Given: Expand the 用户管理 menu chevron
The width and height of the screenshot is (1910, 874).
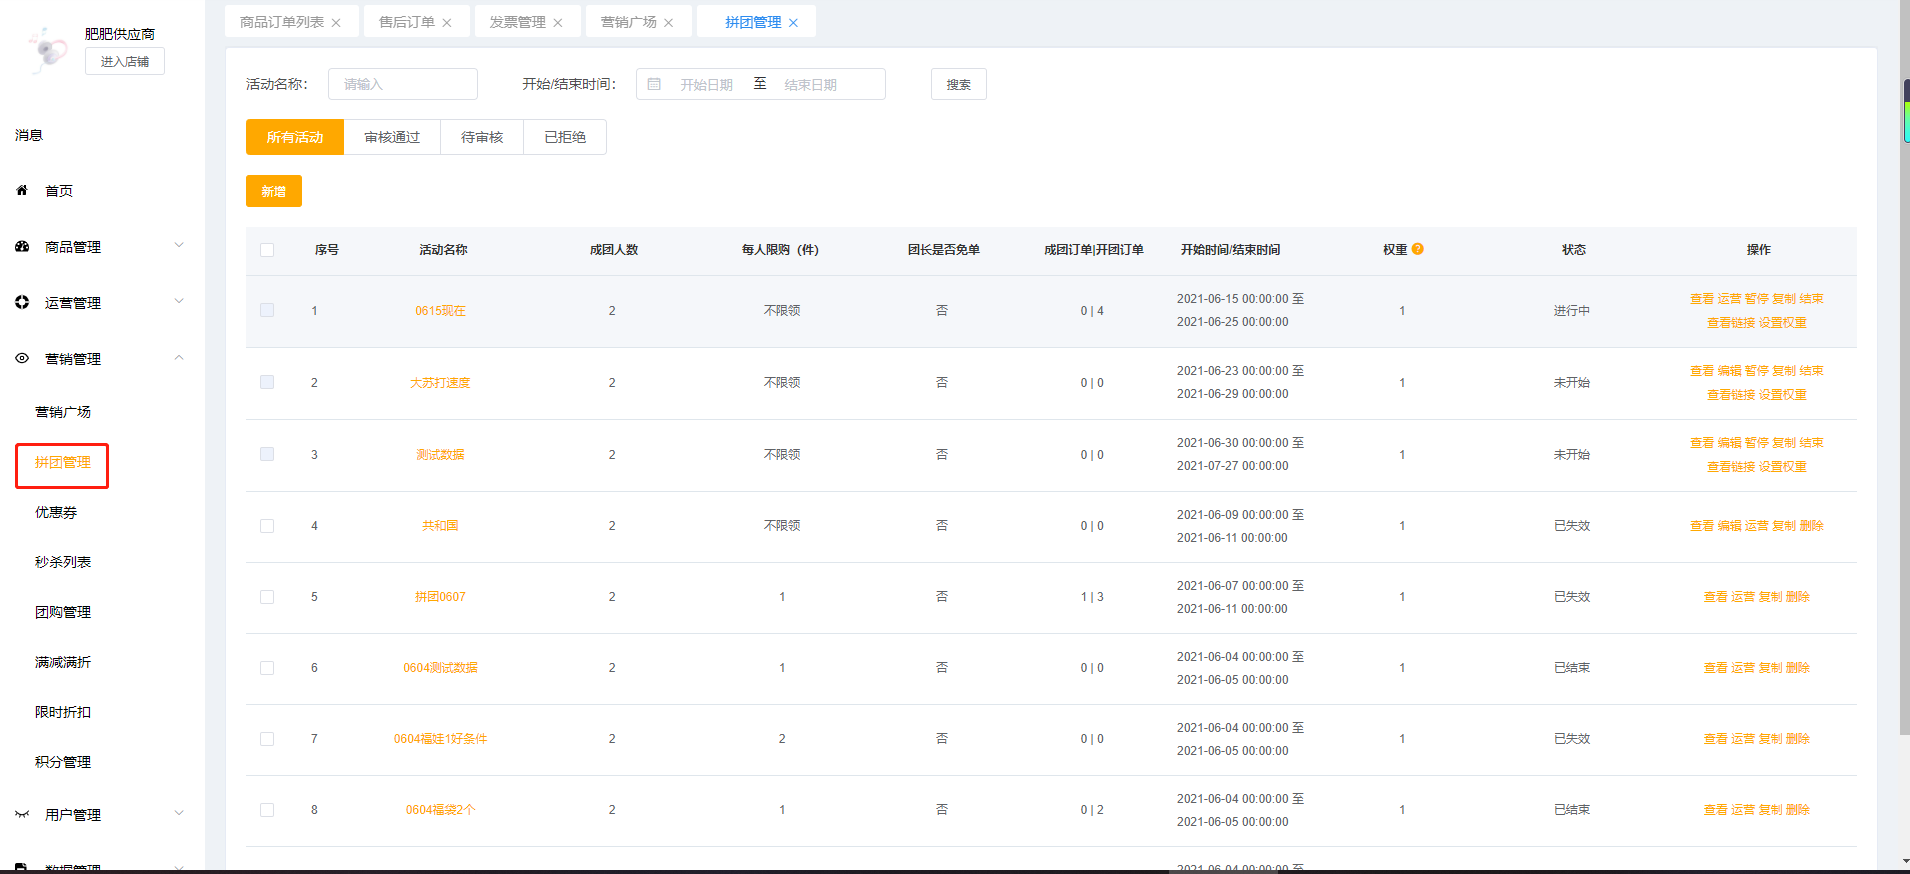Looking at the screenshot, I should pos(179,814).
